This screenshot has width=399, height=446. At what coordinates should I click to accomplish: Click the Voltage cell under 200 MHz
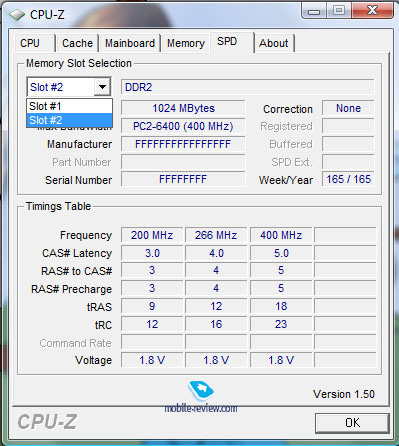[152, 360]
